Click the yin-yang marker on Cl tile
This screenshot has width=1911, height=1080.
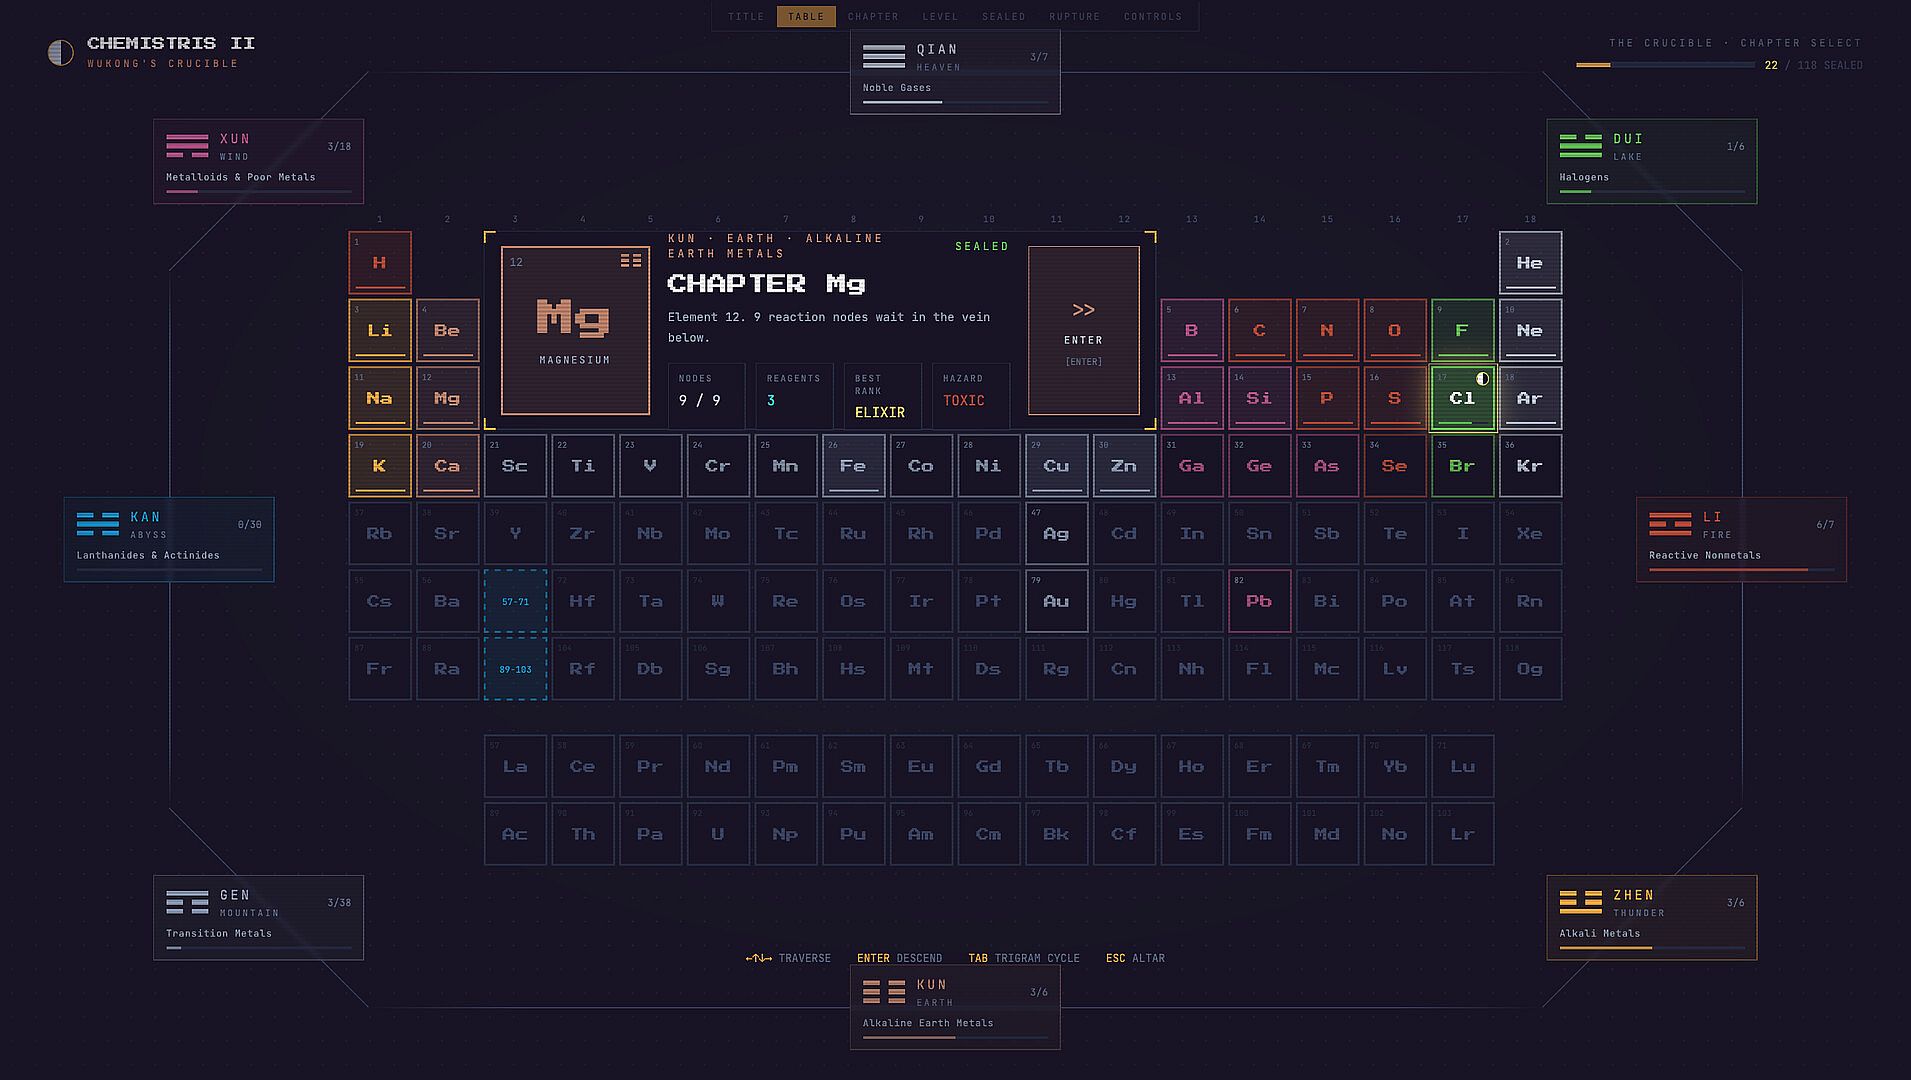pyautogui.click(x=1482, y=378)
